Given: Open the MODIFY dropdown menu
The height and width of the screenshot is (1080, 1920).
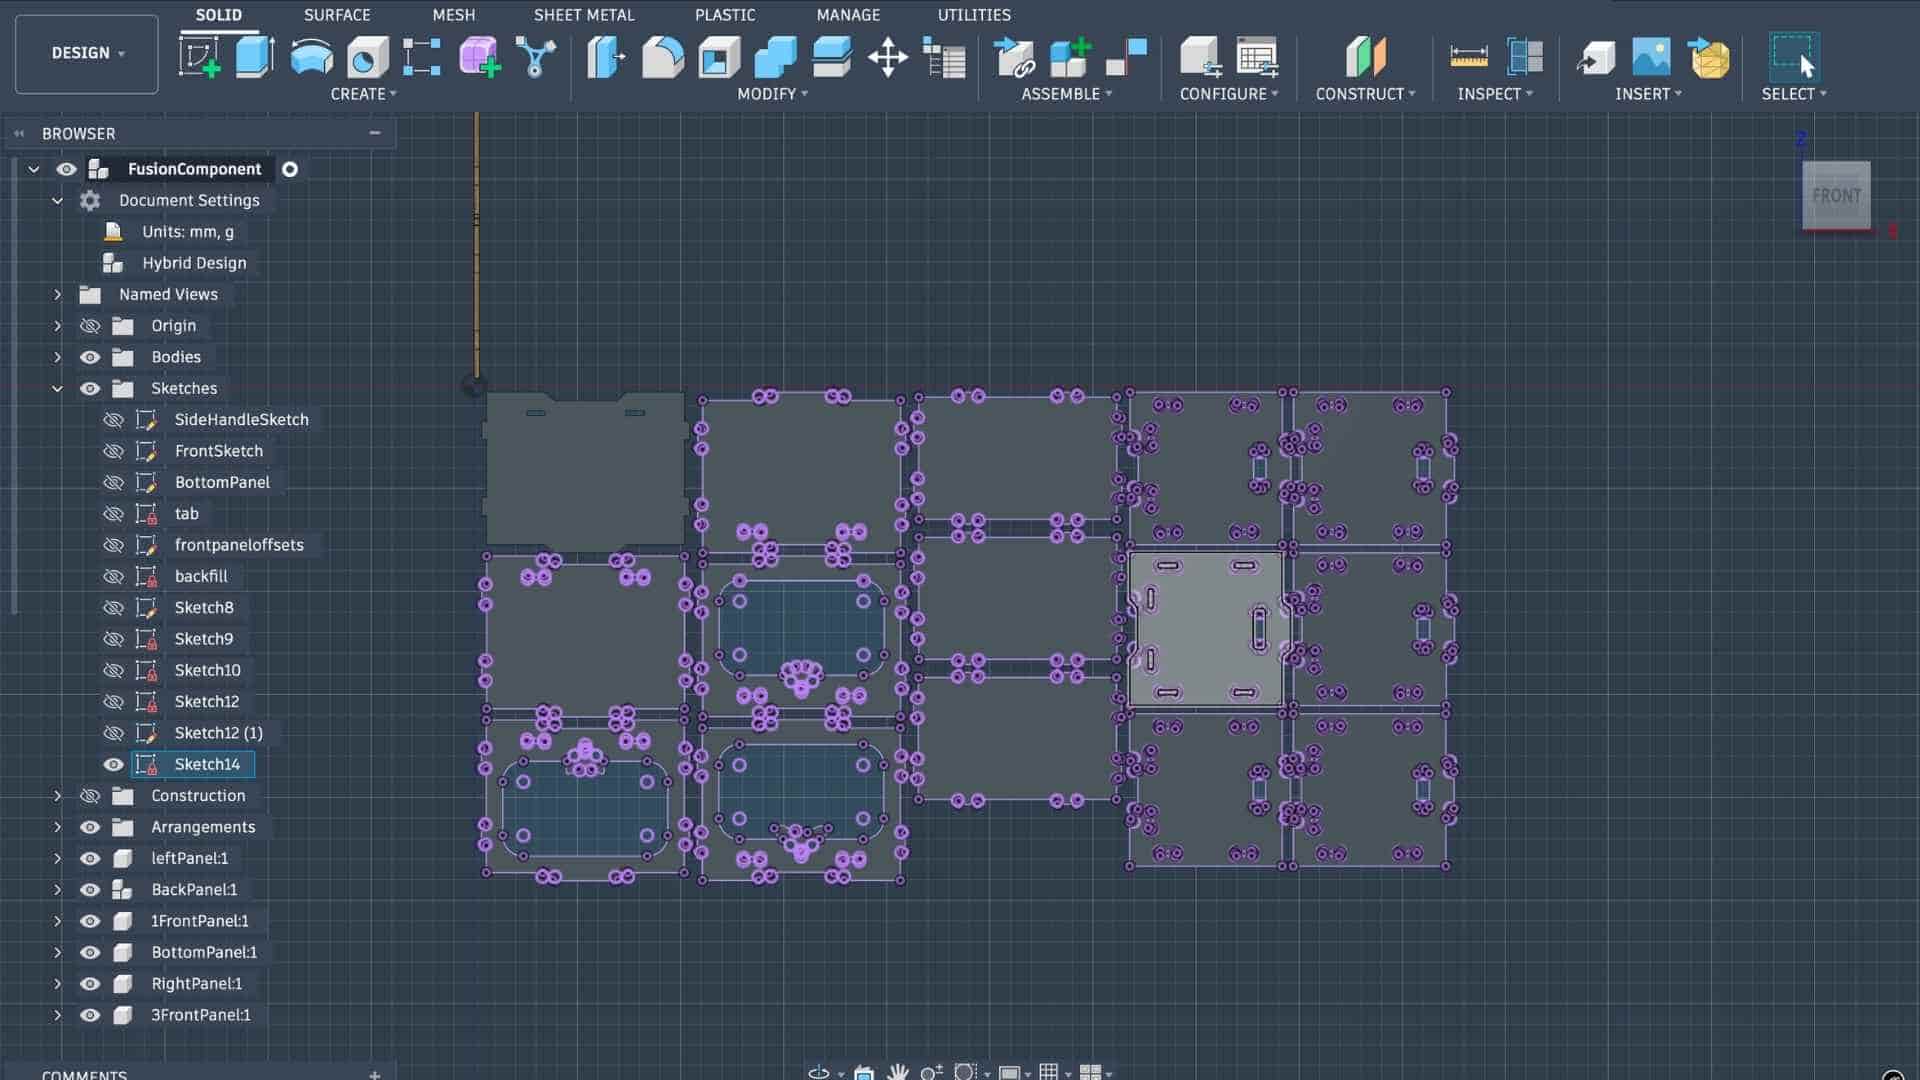Looking at the screenshot, I should pyautogui.click(x=772, y=94).
